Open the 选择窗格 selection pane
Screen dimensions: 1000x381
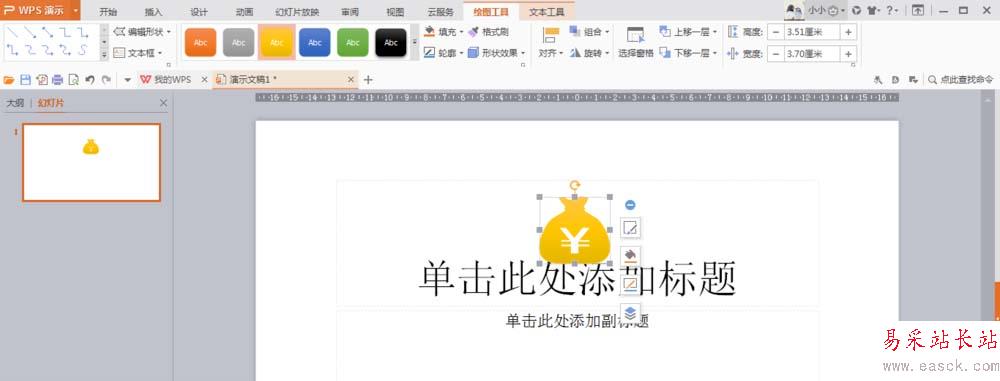point(635,43)
